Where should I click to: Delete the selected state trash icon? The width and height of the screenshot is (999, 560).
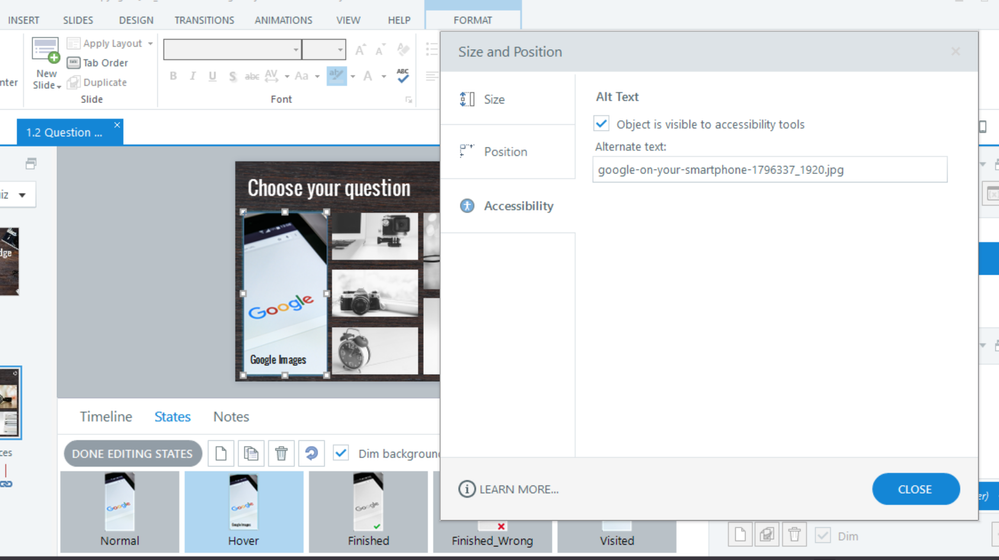[281, 454]
